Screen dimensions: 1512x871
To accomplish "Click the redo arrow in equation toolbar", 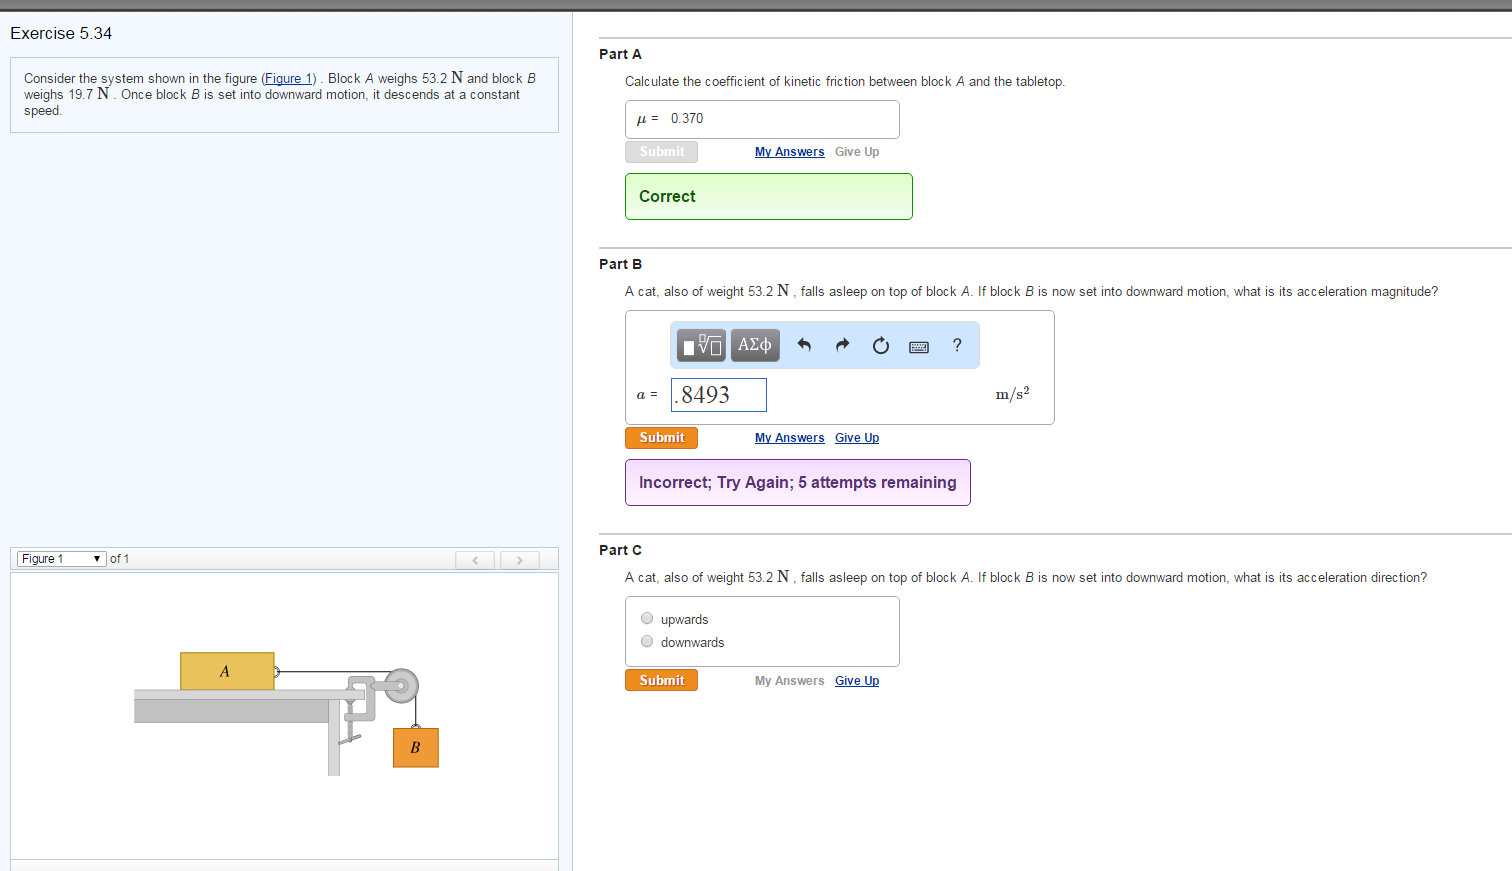I will coord(842,345).
